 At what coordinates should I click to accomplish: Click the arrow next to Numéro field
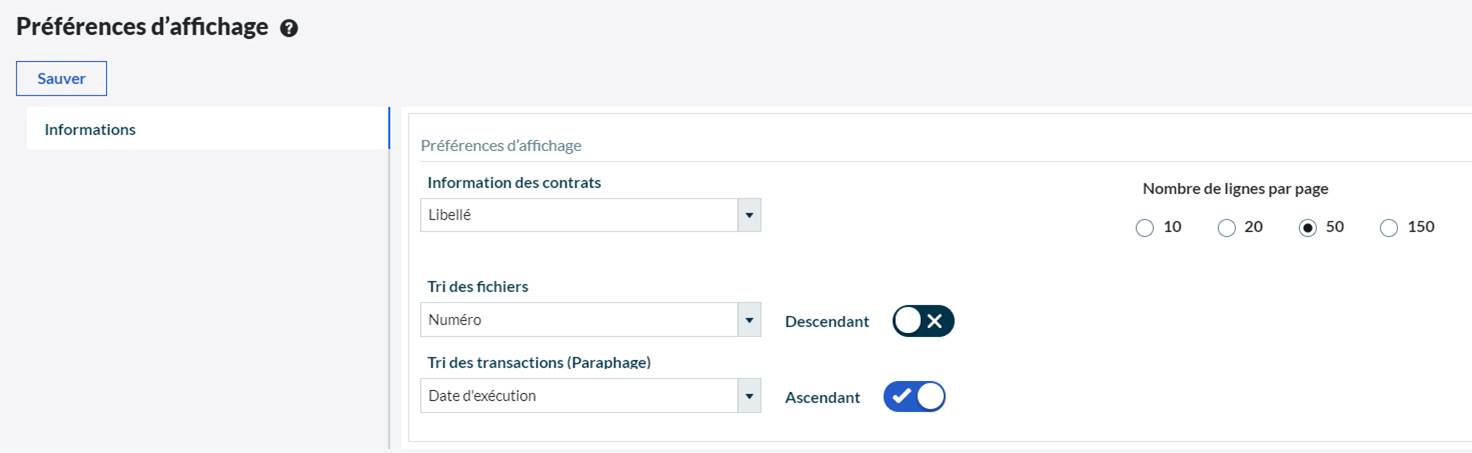[749, 320]
